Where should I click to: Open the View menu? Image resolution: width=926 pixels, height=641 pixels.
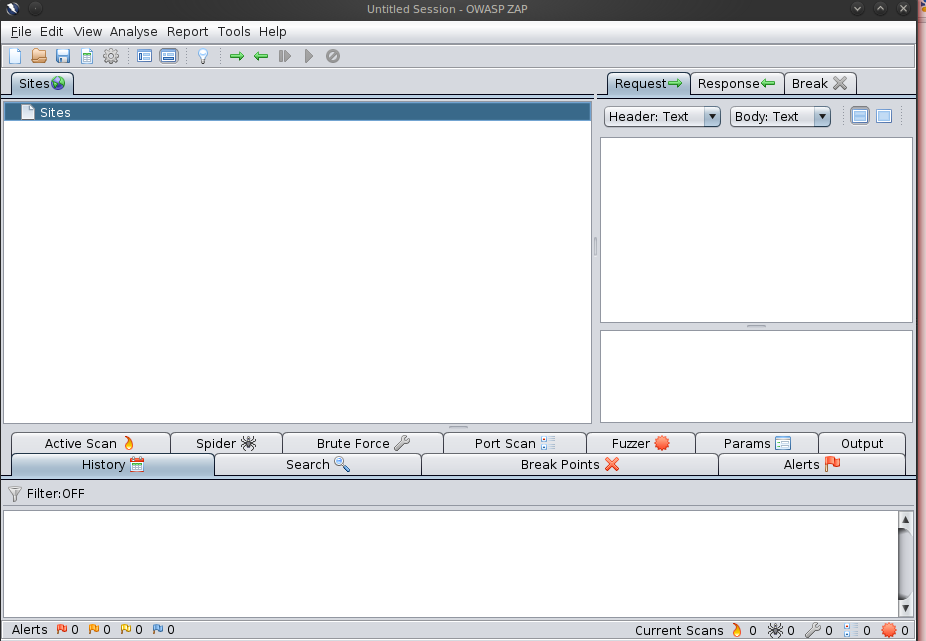click(87, 31)
